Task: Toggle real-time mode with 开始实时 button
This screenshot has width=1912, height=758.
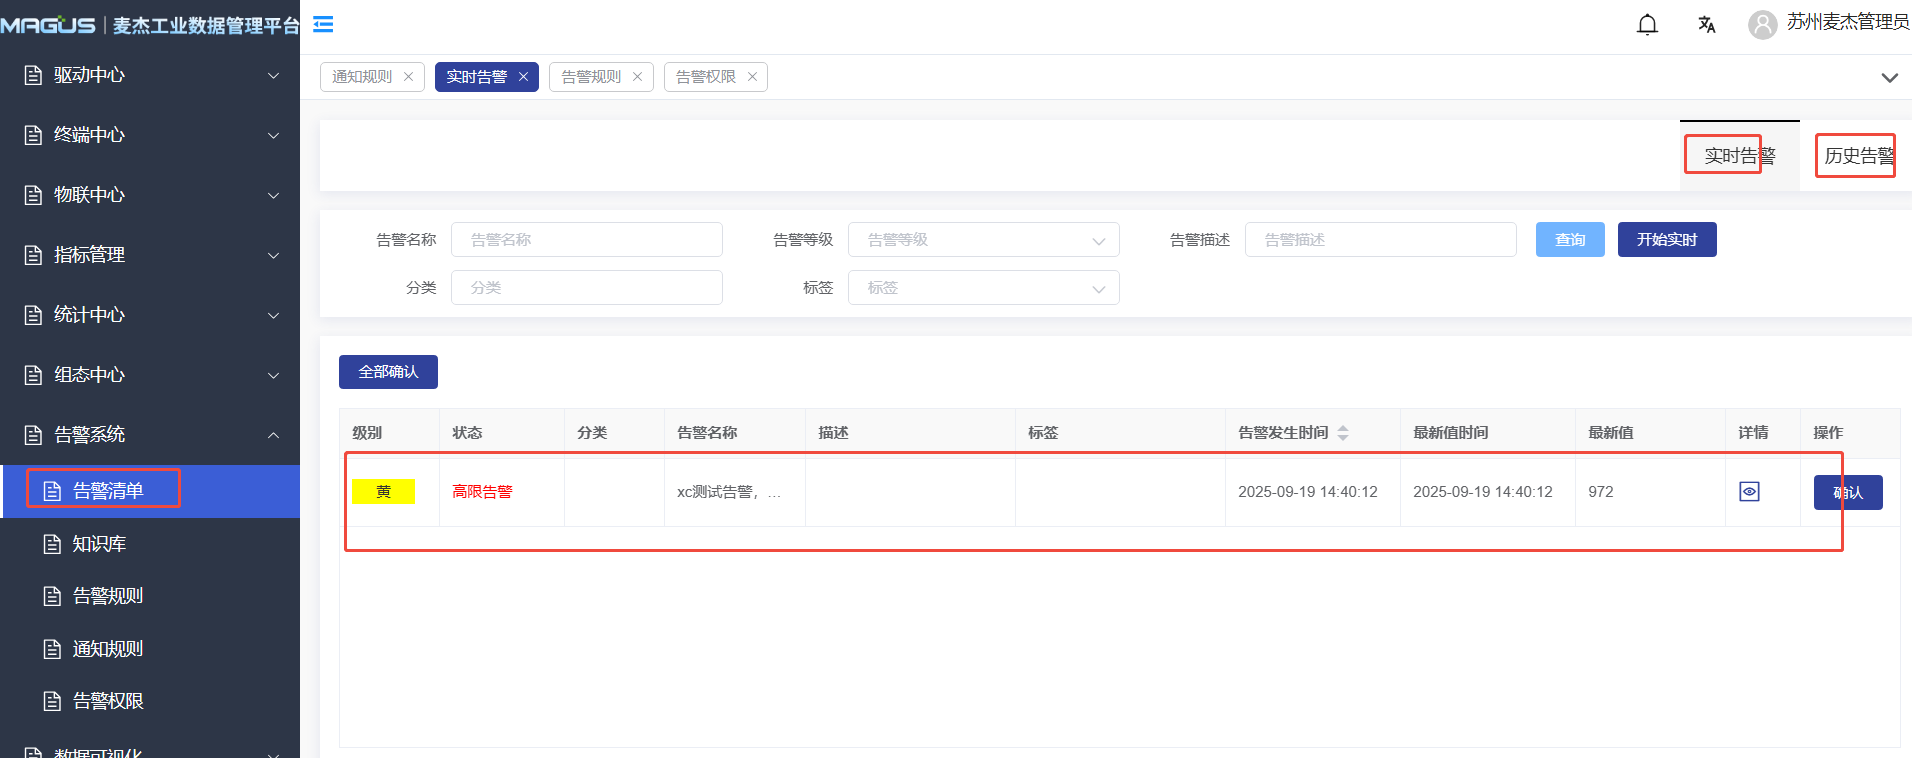Action: click(x=1666, y=240)
